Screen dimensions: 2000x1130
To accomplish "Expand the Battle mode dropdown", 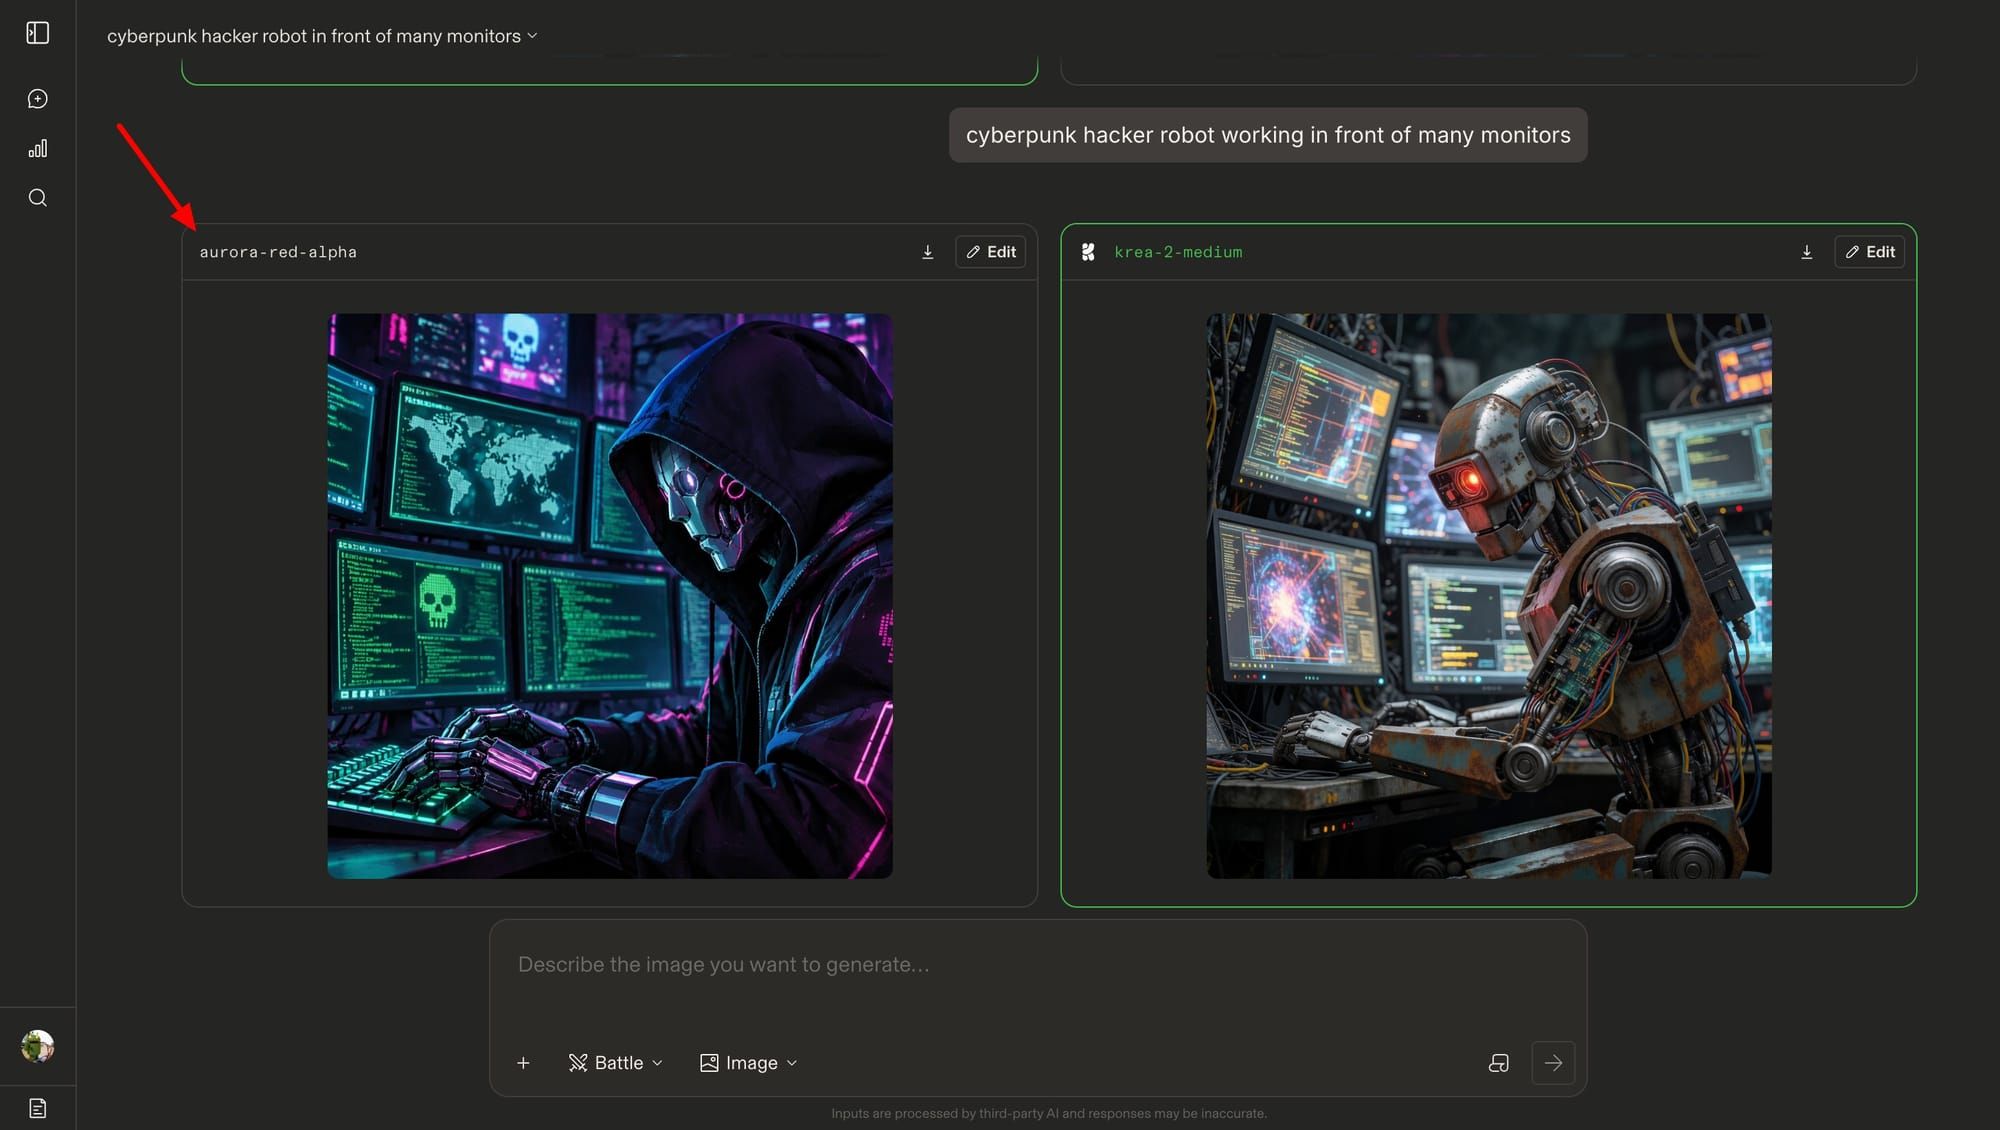I will click(x=616, y=1063).
